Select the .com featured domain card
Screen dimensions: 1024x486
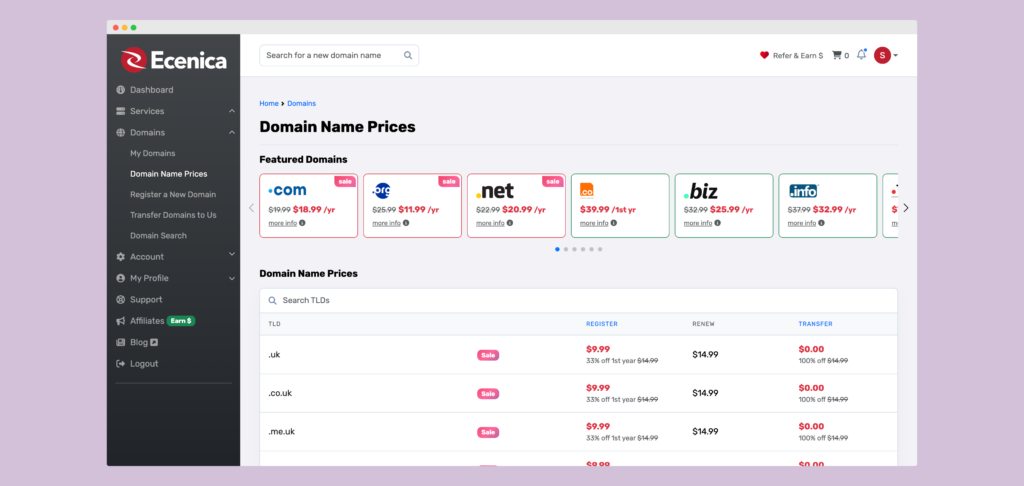tap(308, 206)
